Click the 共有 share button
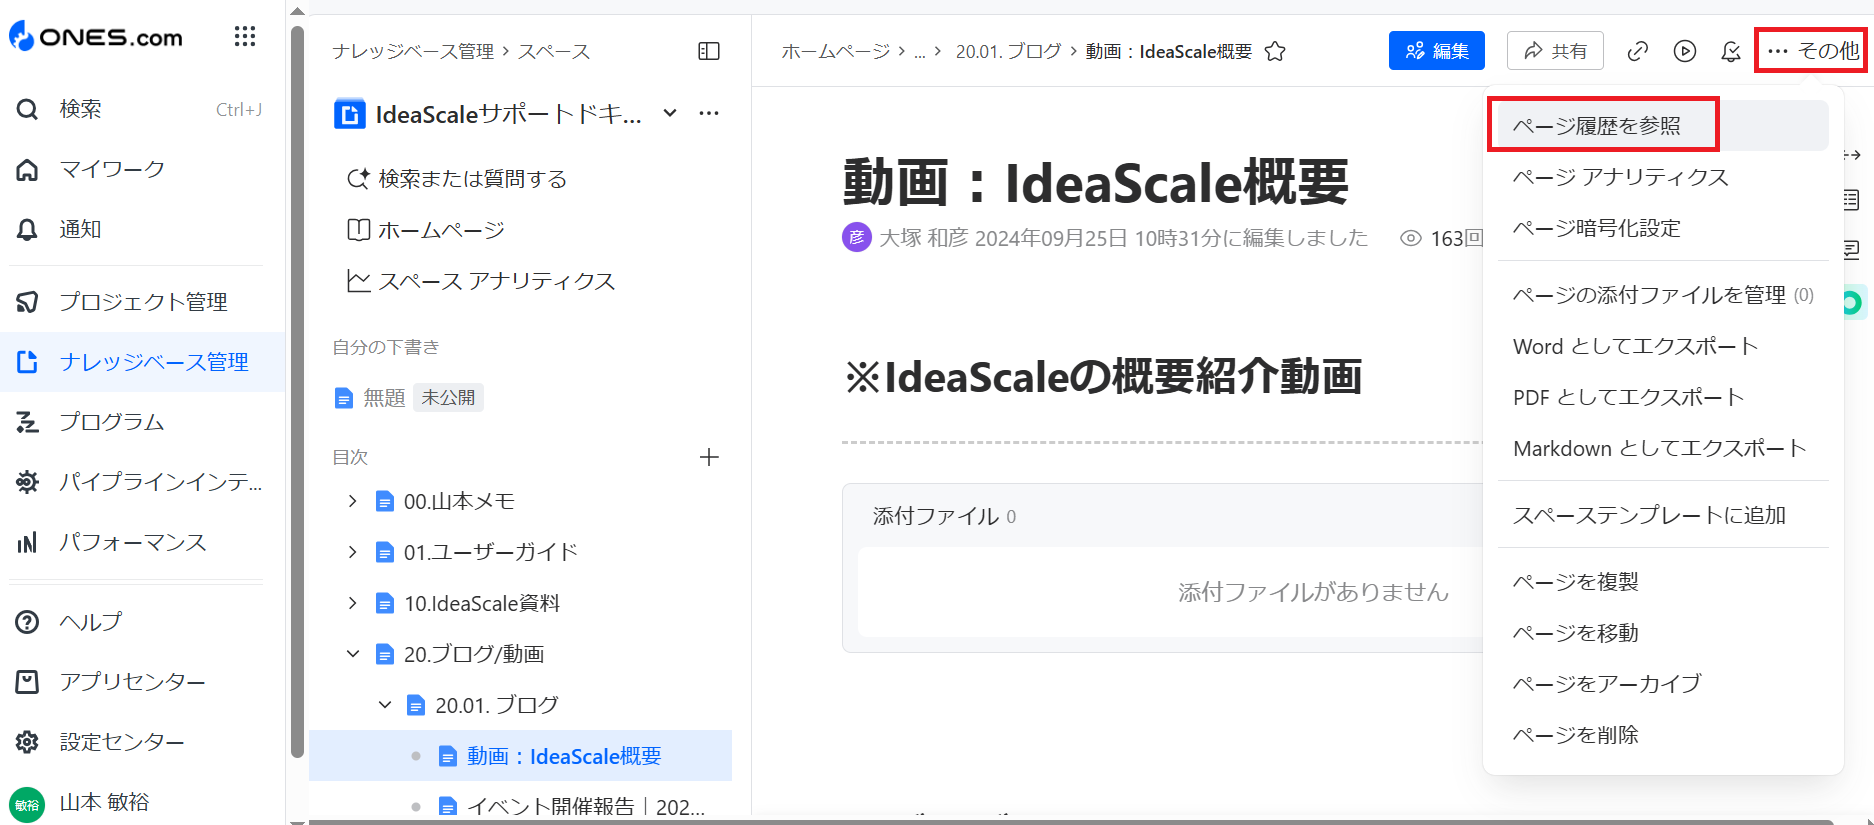 pyautogui.click(x=1555, y=51)
